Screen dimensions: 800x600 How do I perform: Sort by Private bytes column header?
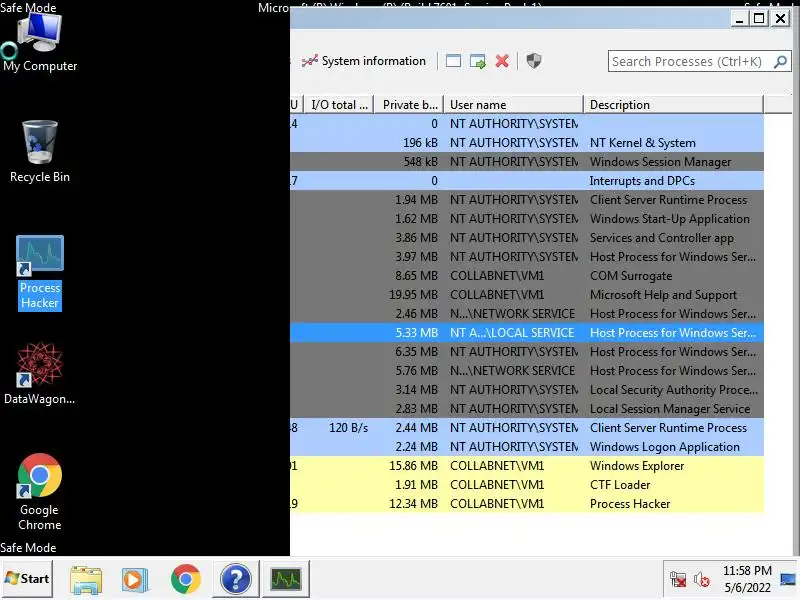[410, 105]
